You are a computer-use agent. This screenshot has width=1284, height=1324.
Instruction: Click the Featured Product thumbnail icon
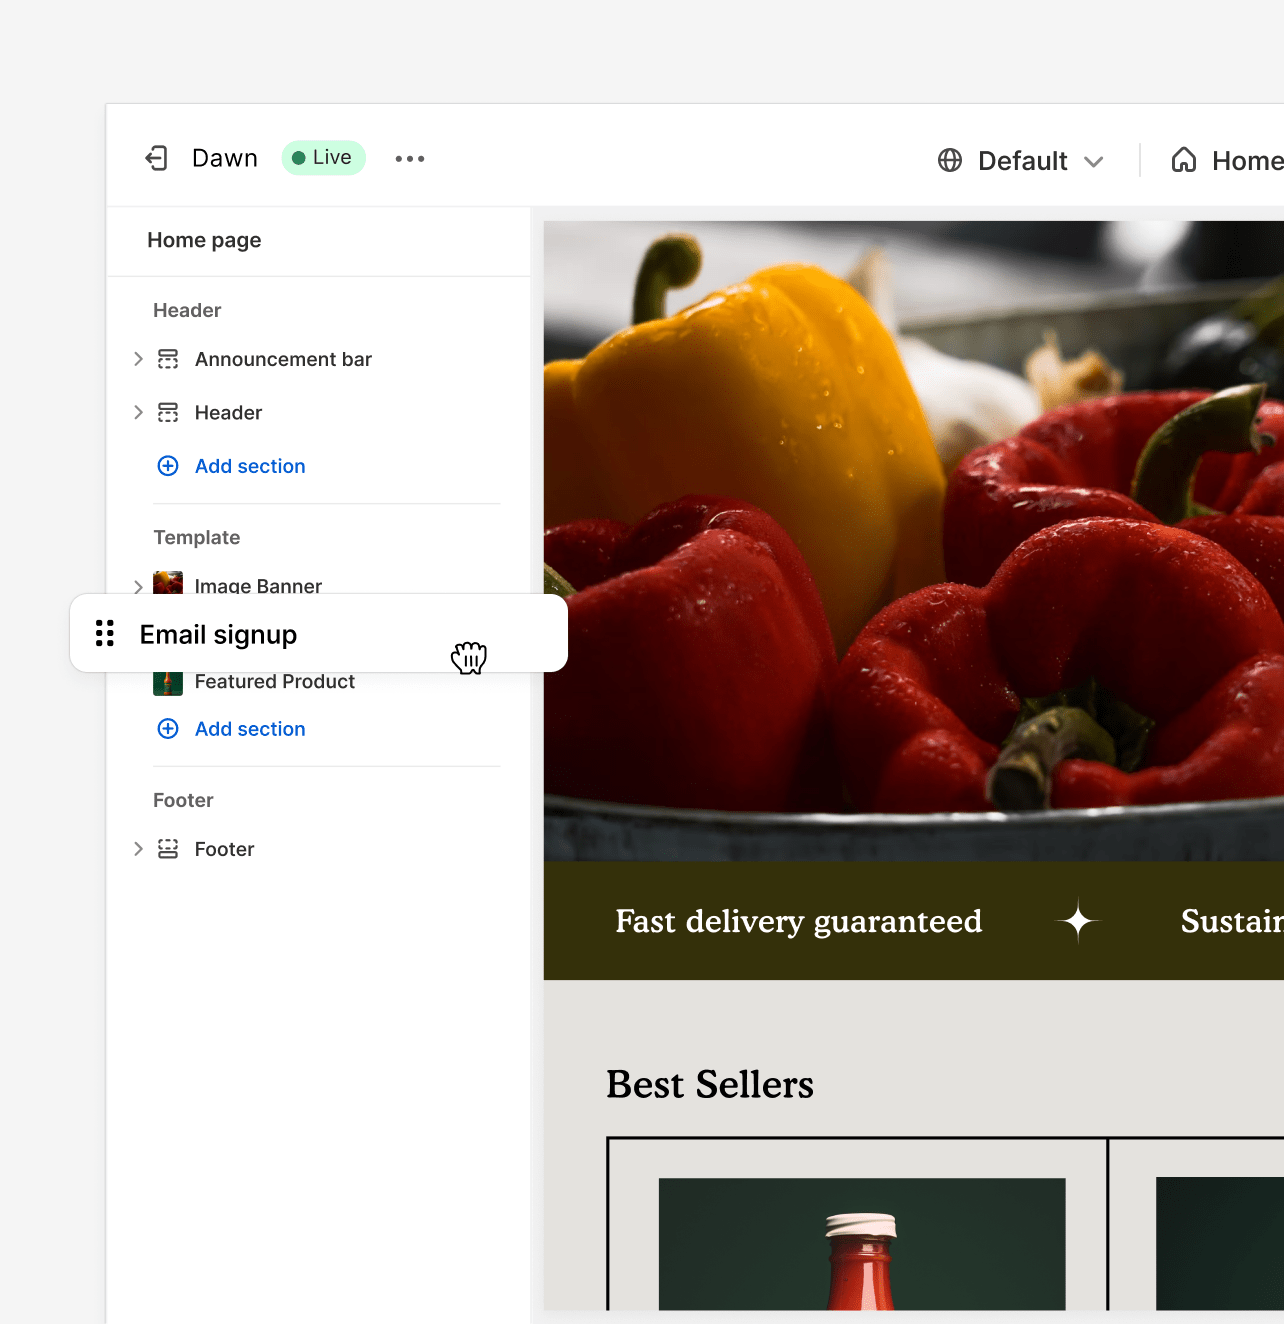[168, 683]
